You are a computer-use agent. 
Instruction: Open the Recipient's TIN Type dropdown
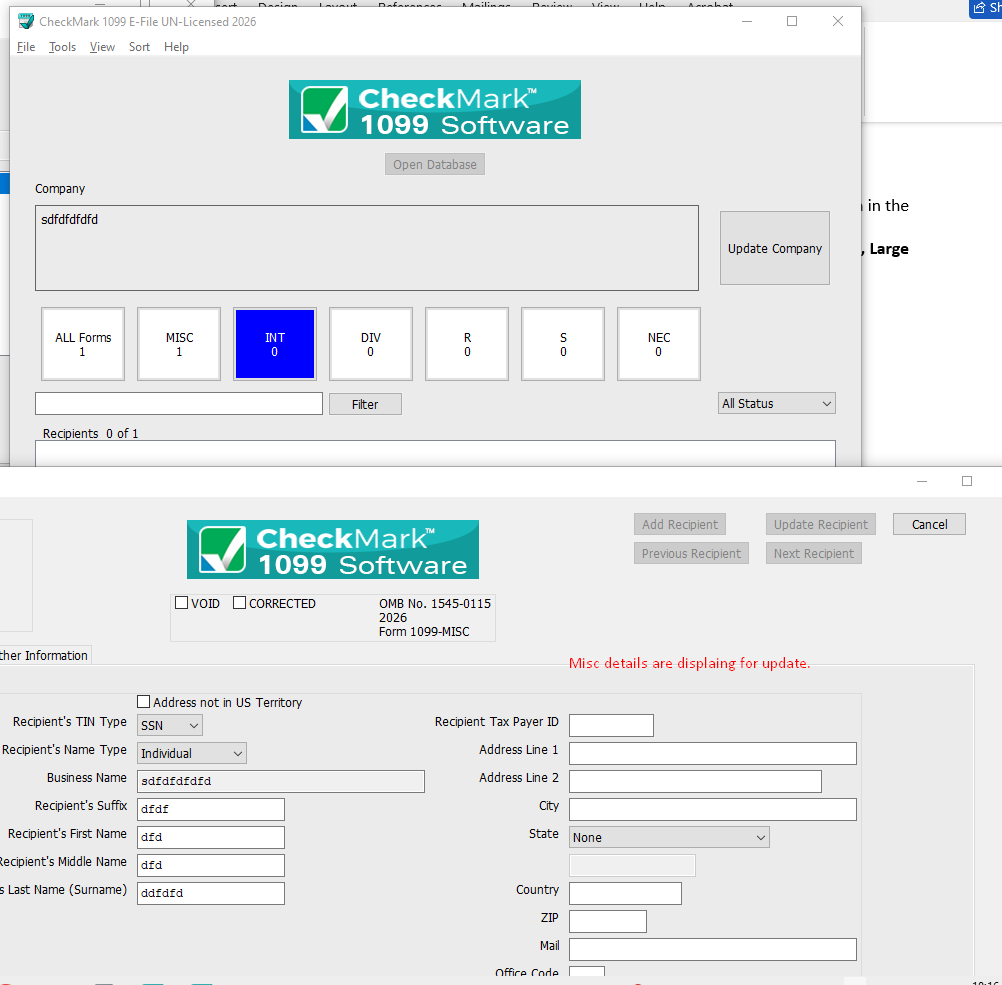[x=170, y=725]
